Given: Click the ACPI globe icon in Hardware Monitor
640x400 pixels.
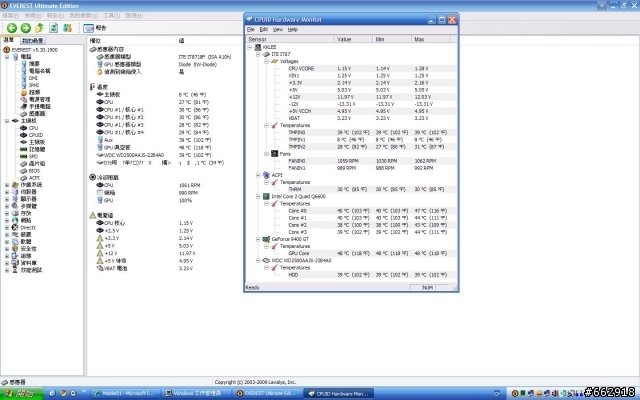Looking at the screenshot, I should click(266, 175).
